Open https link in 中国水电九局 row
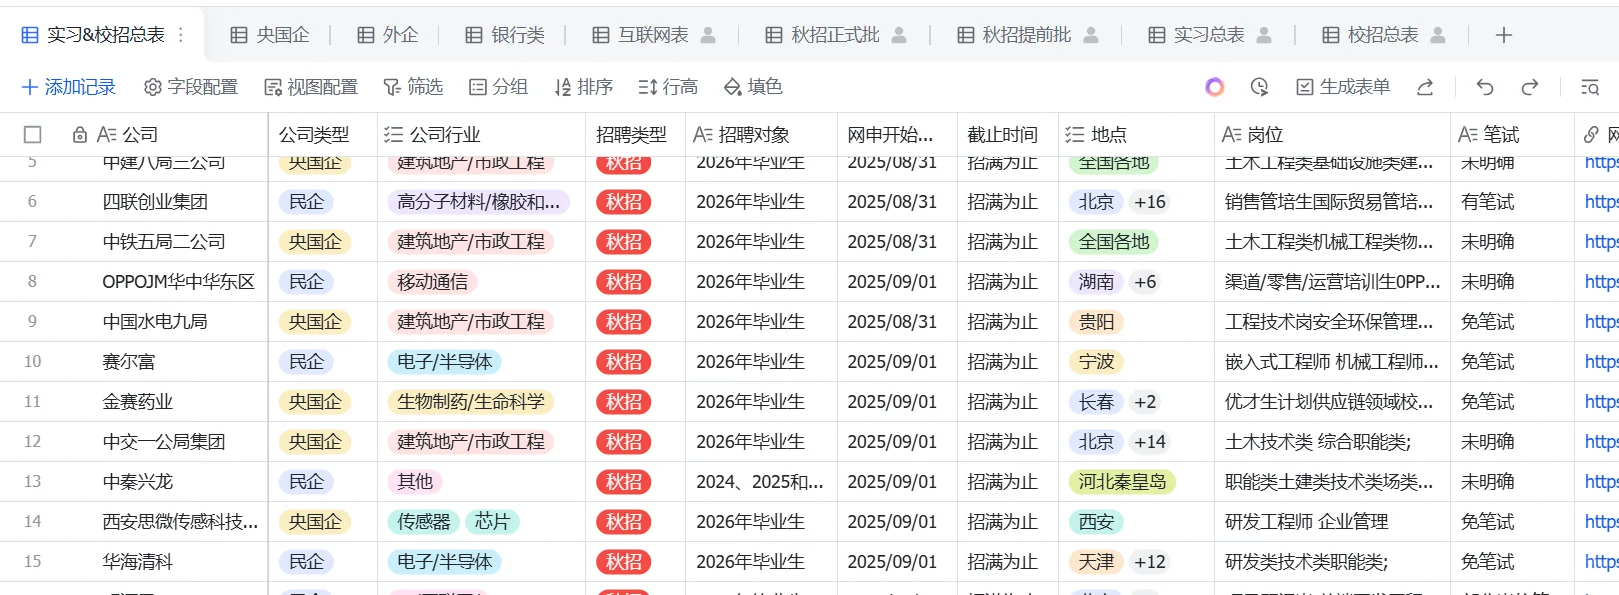 point(1601,322)
